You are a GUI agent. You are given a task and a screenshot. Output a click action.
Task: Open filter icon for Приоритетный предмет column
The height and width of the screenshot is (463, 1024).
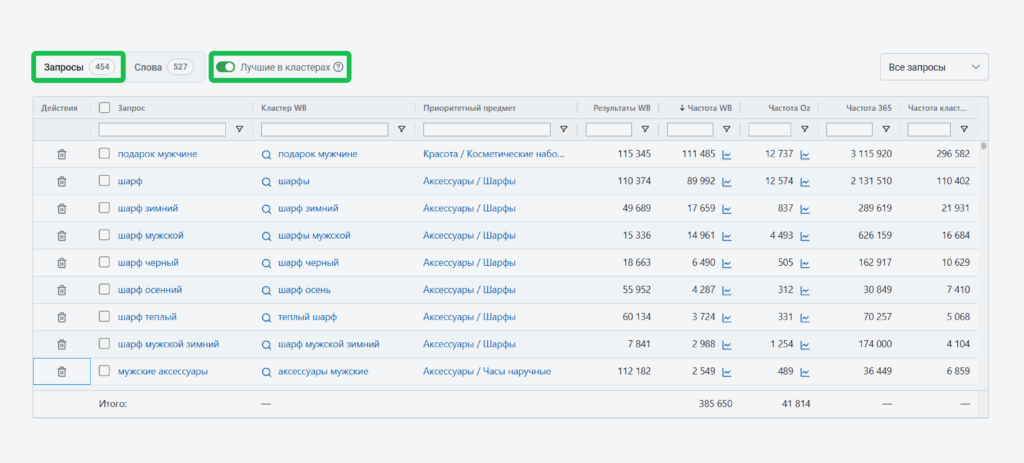click(x=563, y=129)
